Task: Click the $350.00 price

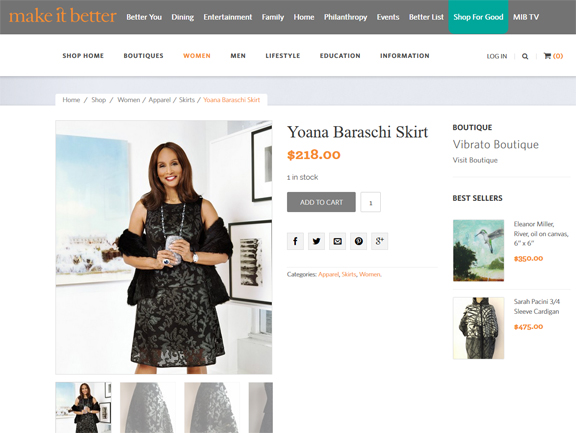Action: 528,259
